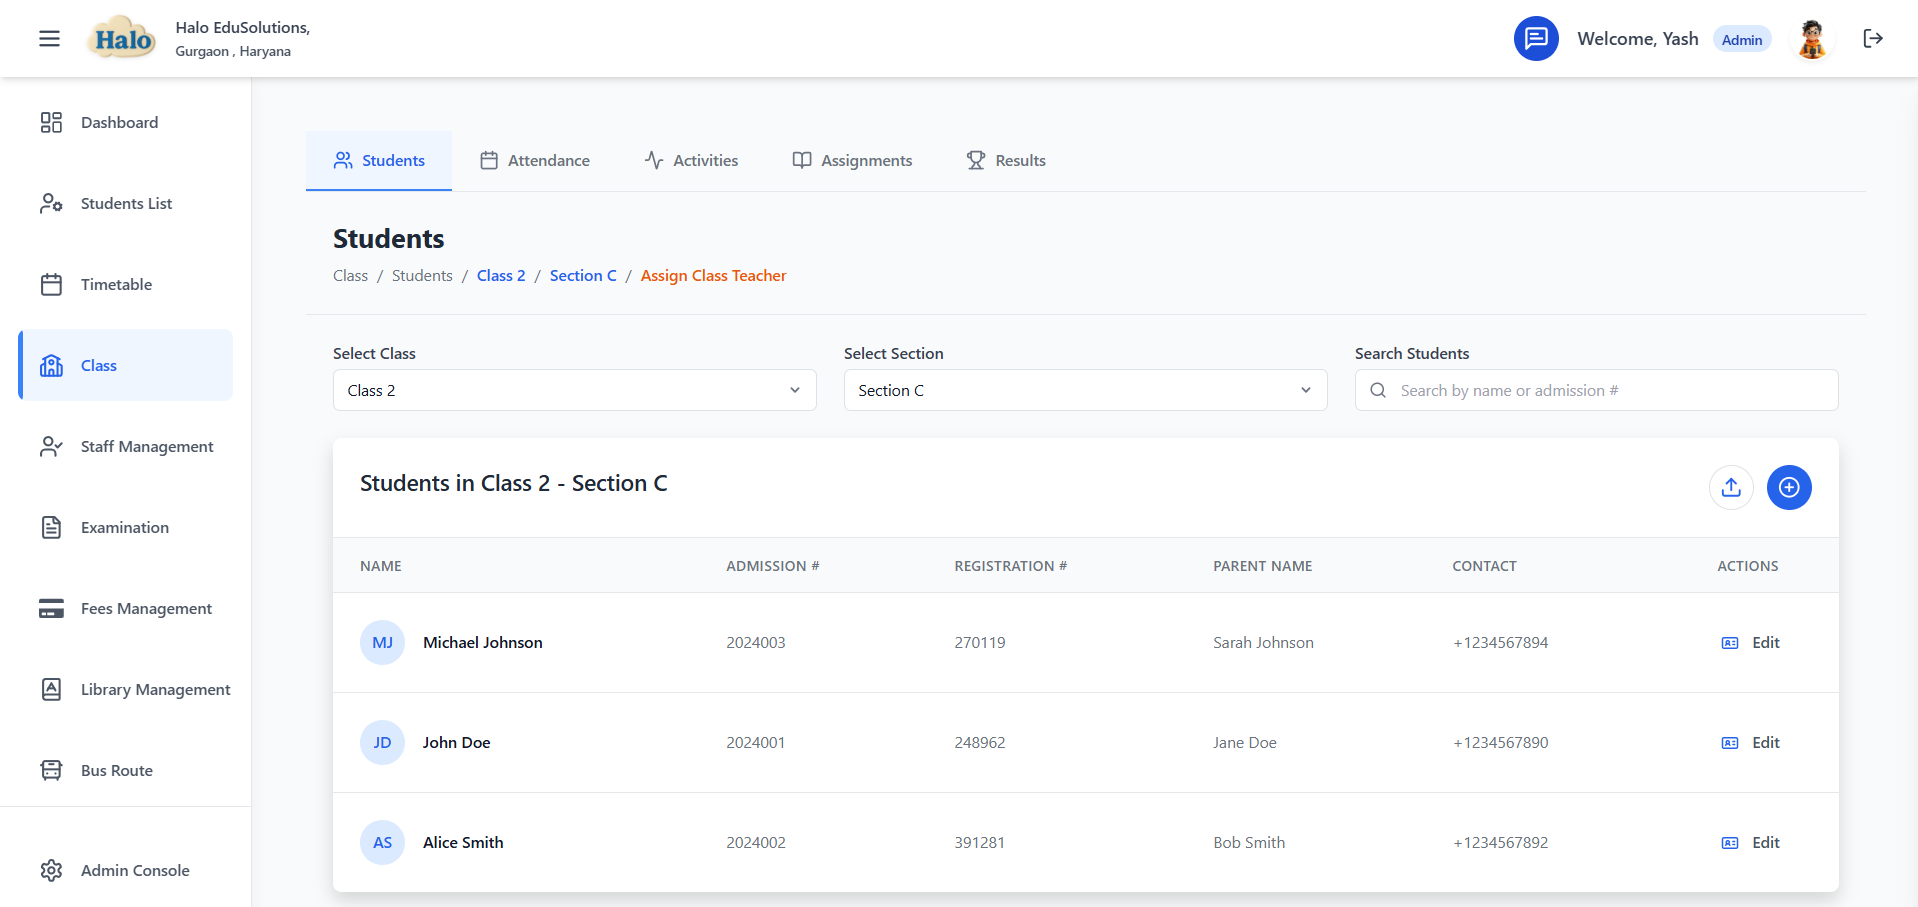The image size is (1918, 907).
Task: Expand the Assignments tab chevron area
Action: coord(851,160)
